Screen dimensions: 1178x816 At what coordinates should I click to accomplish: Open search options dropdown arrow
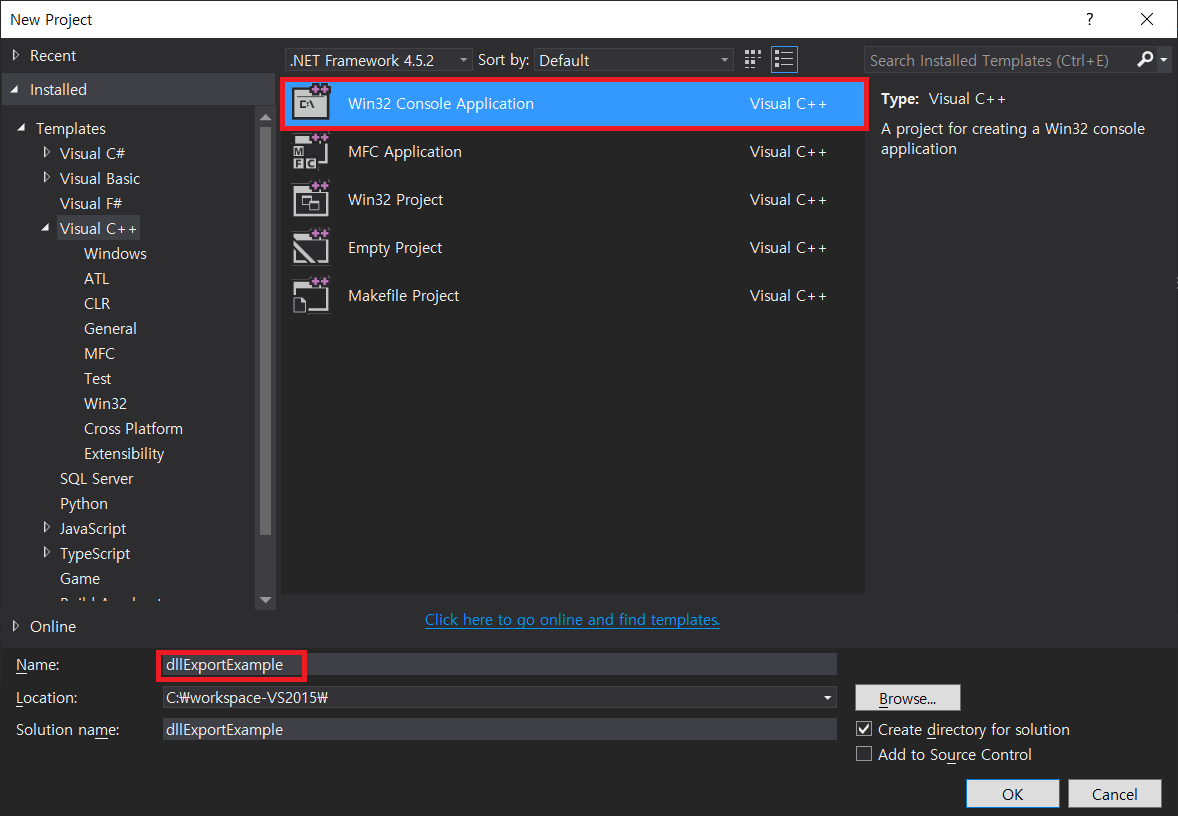(x=1164, y=59)
